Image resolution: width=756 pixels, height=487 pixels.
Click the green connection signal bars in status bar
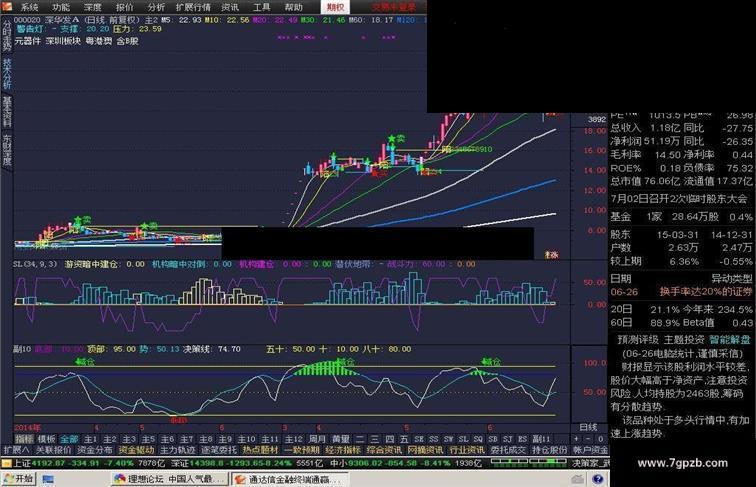coord(529,462)
